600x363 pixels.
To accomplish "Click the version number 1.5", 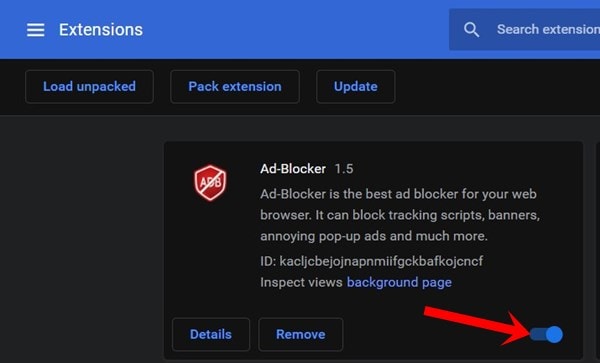I will coord(344,169).
